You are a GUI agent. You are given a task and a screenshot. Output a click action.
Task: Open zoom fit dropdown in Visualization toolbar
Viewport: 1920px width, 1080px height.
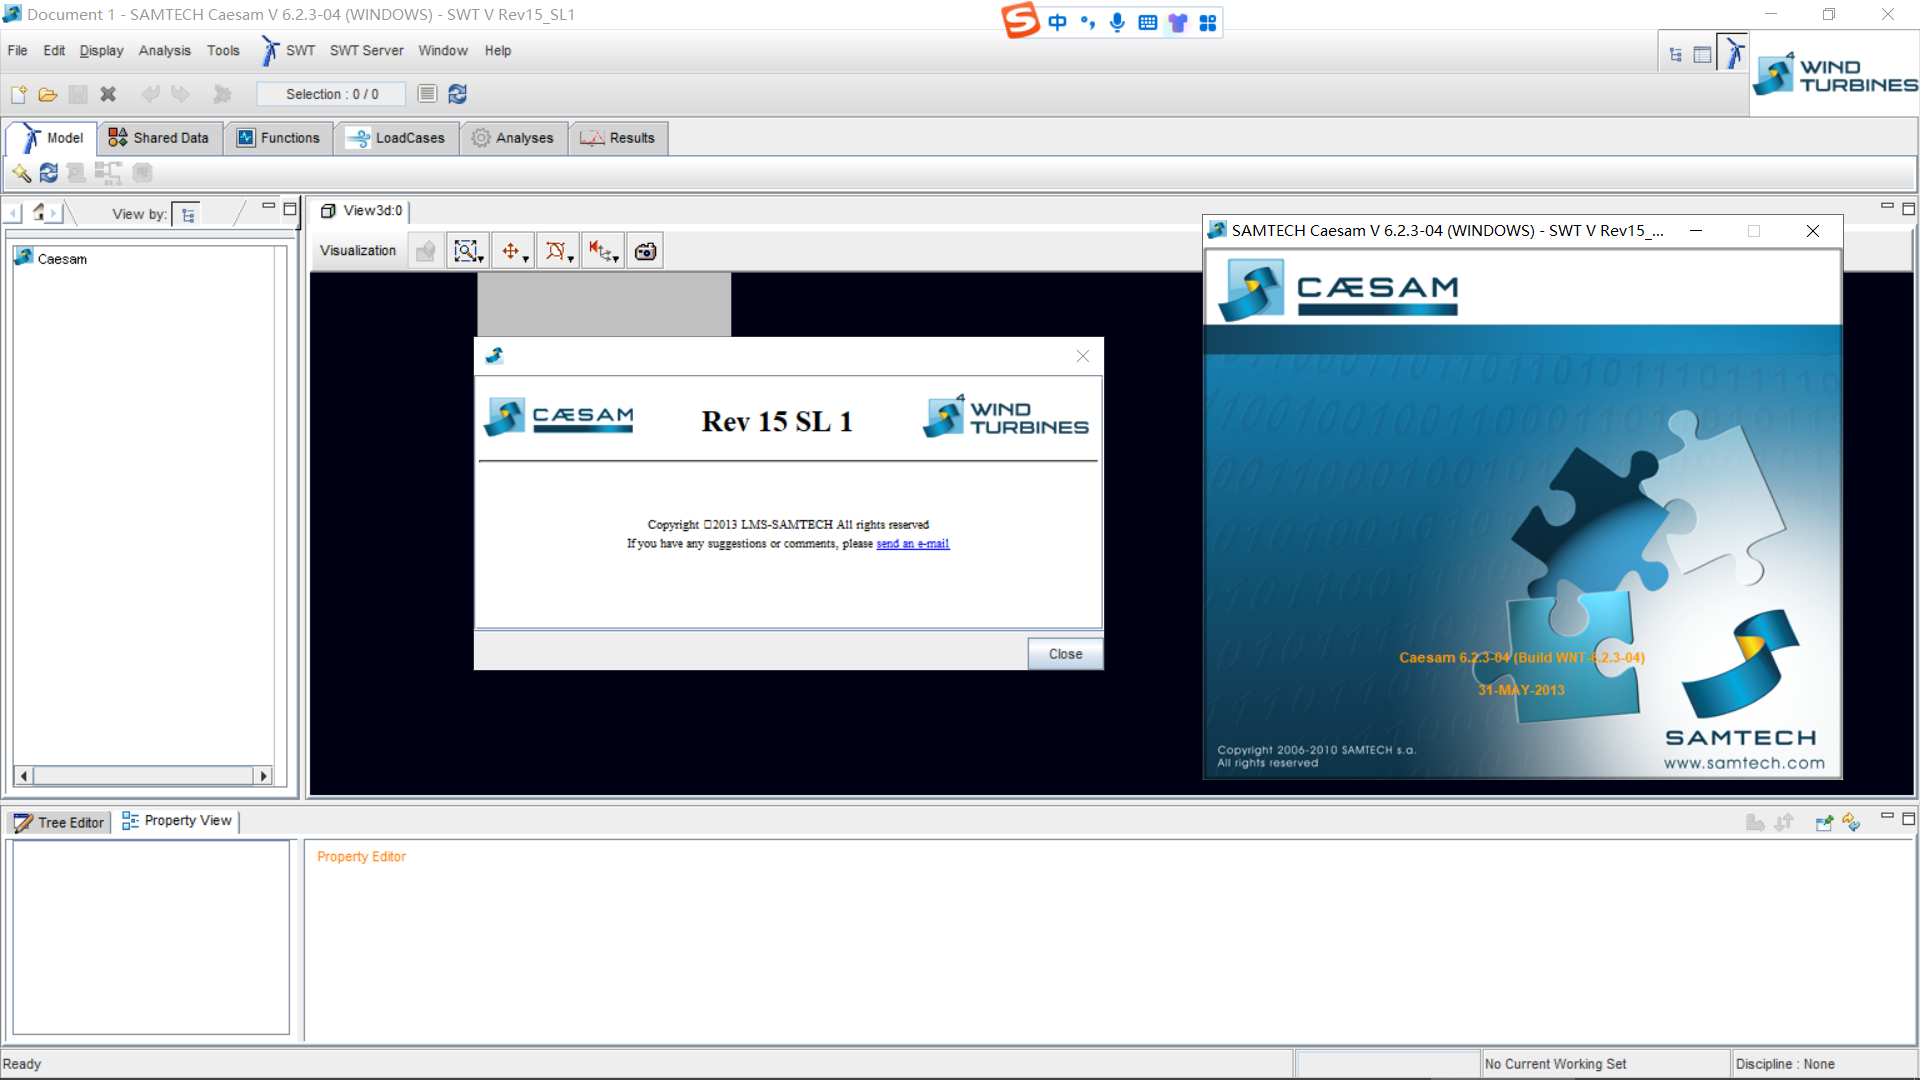pos(468,251)
